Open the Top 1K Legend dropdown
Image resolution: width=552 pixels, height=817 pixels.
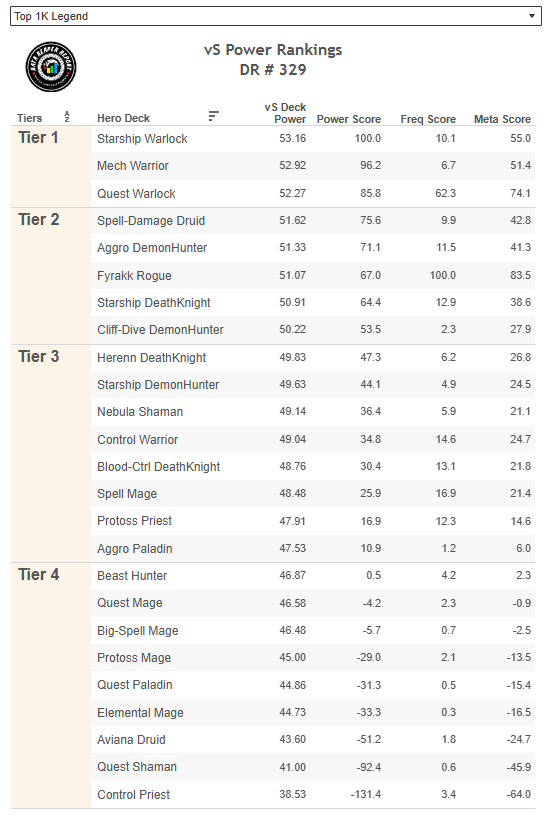276,16
